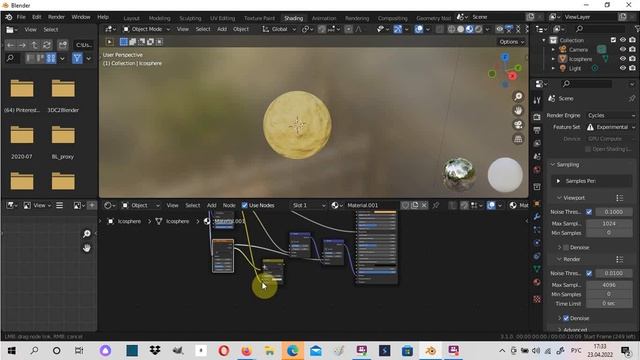The height and width of the screenshot is (360, 640).
Task: Open the Tool properties tab icon
Action: 537,100
